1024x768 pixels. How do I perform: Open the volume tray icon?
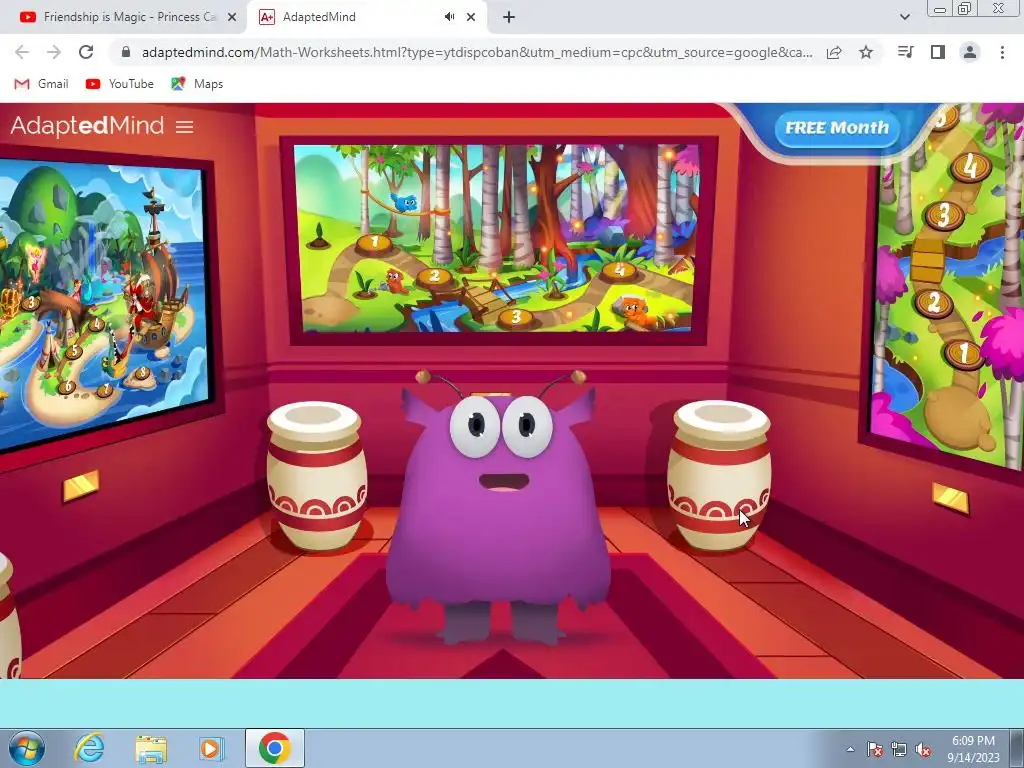coord(923,749)
